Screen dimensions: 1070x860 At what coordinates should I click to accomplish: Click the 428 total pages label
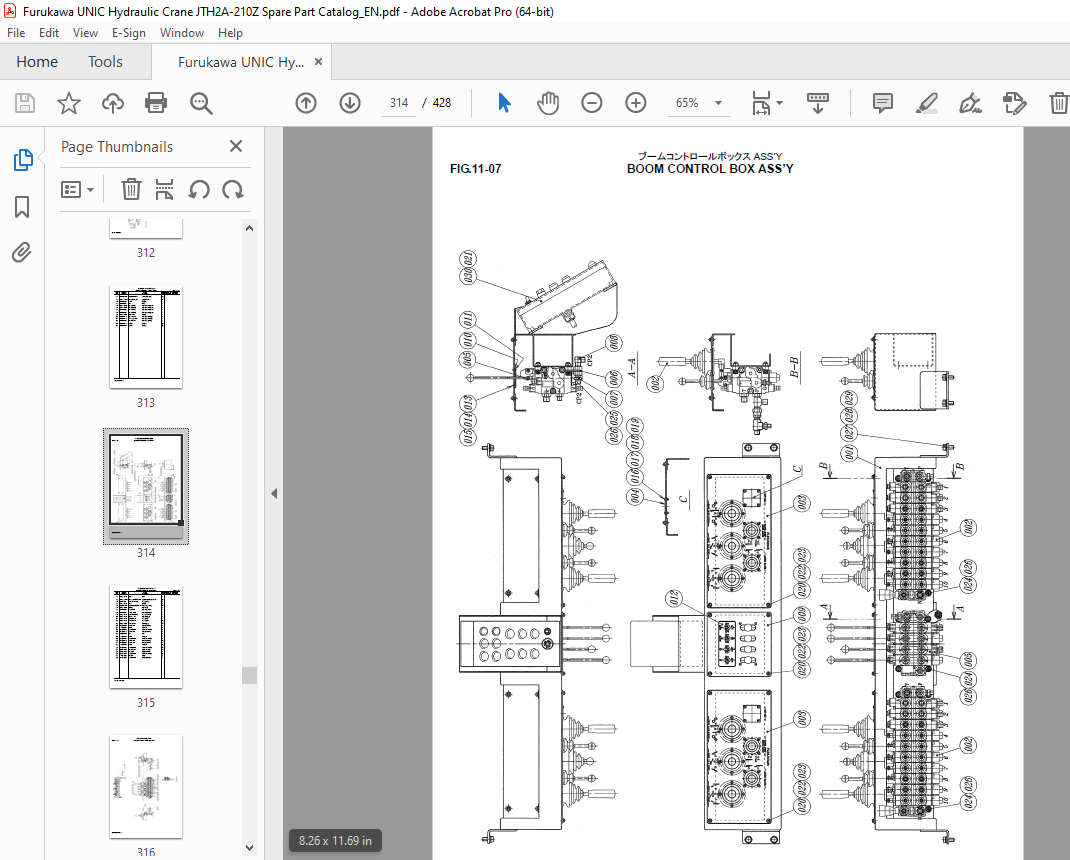[x=442, y=103]
